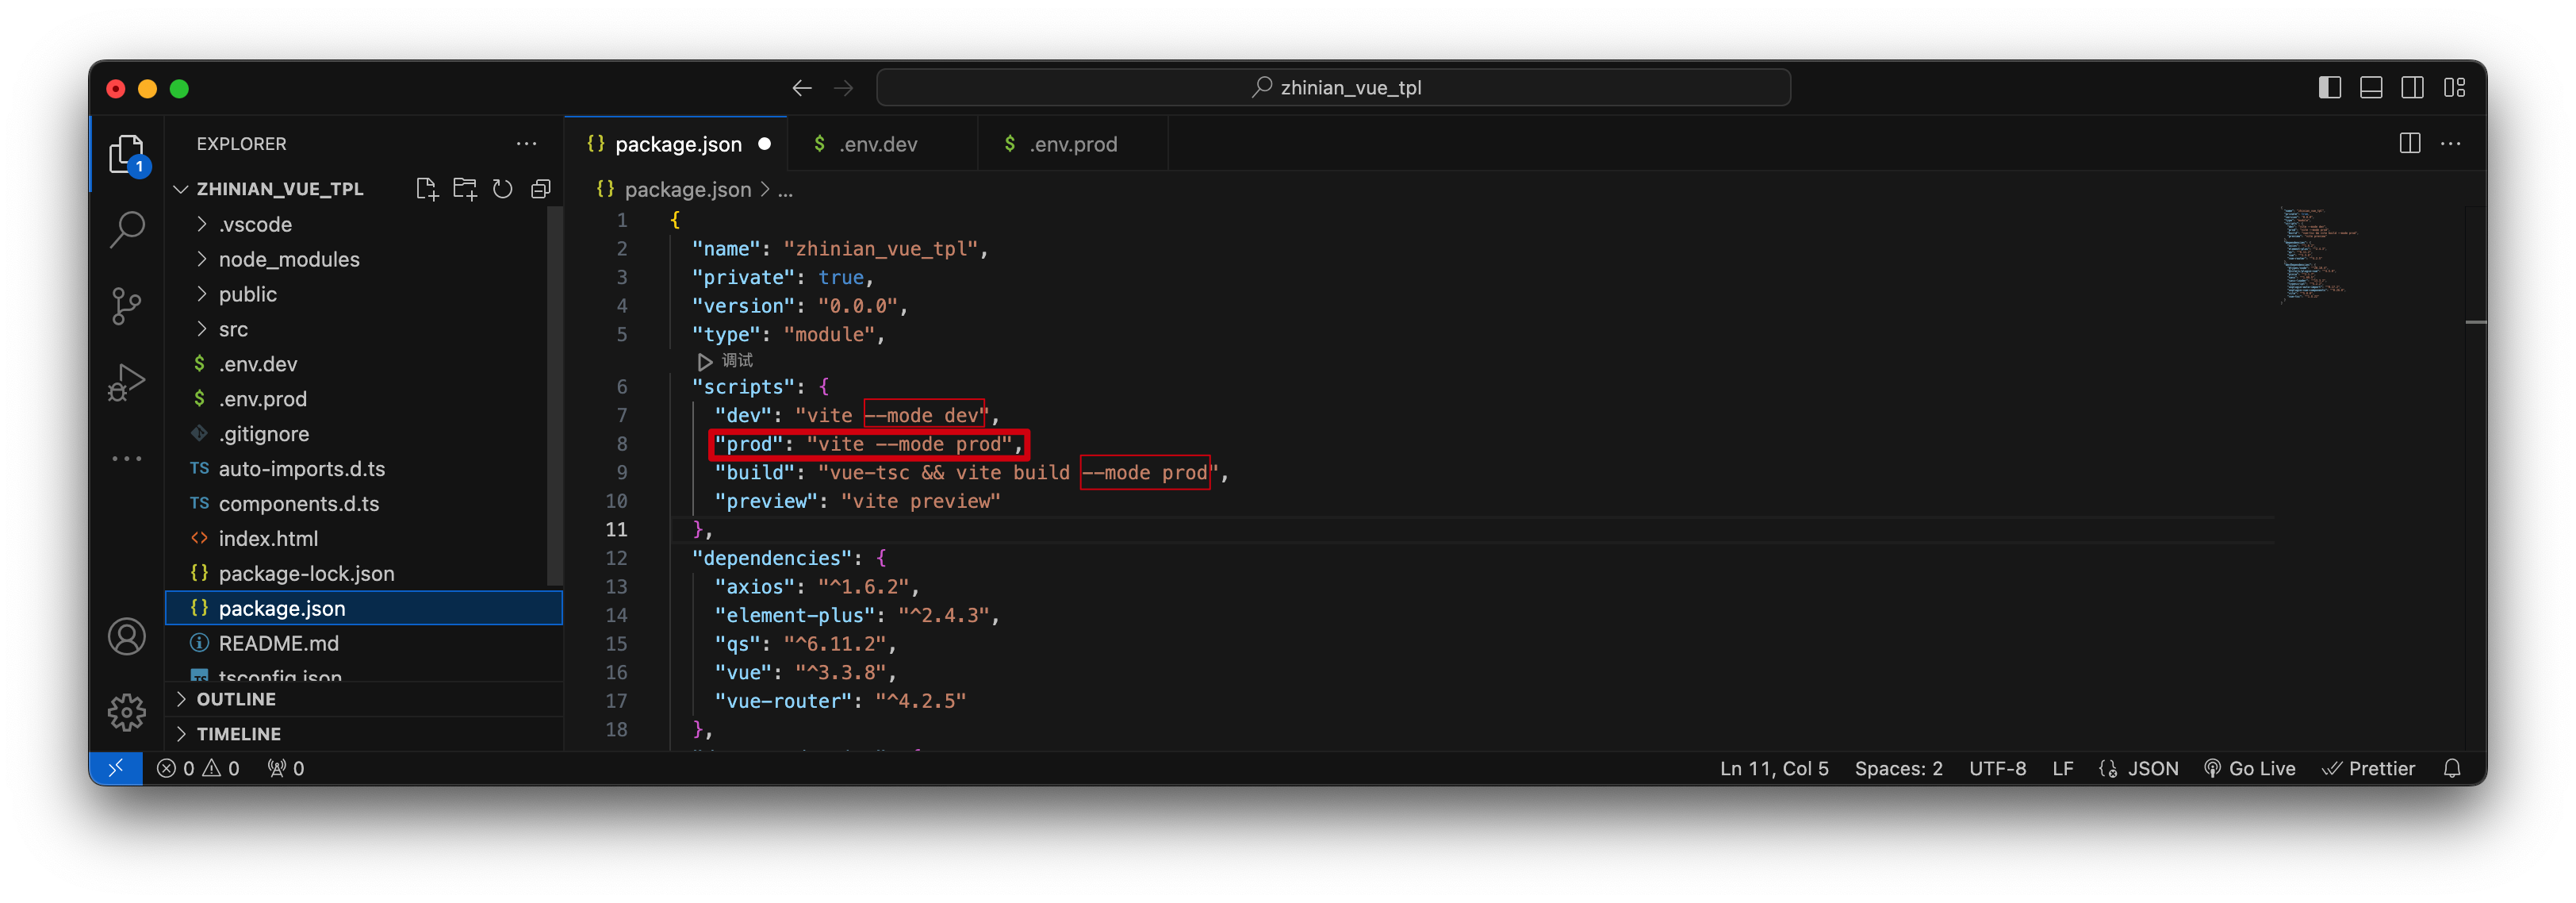Collapse the ZHINIAN_VUE_TPL root folder

(x=181, y=189)
